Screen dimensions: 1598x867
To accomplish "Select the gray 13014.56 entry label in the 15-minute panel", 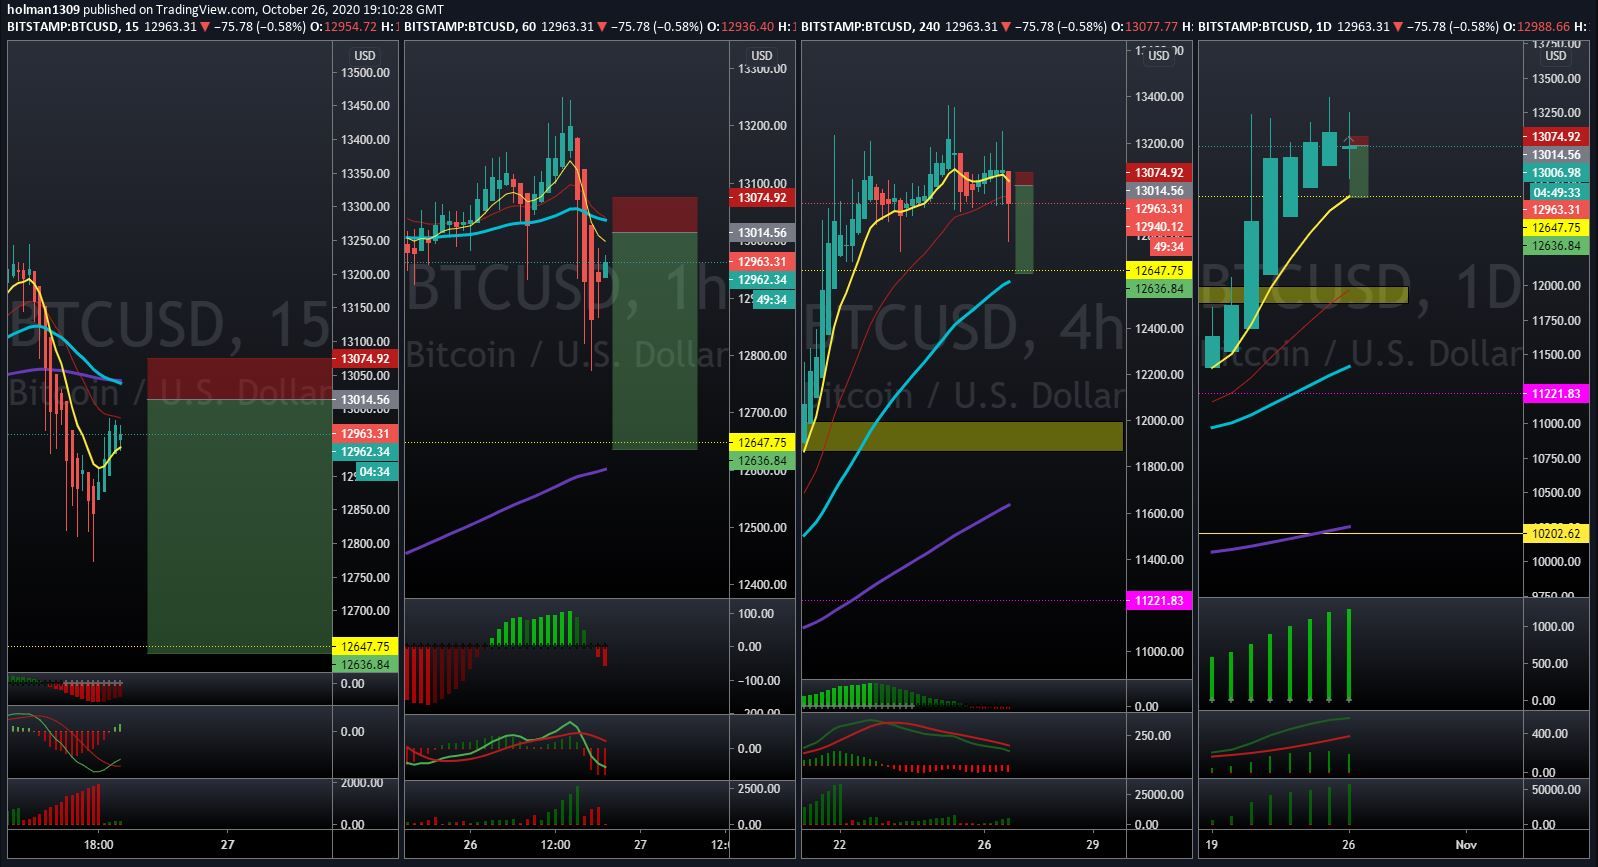I will [x=364, y=399].
